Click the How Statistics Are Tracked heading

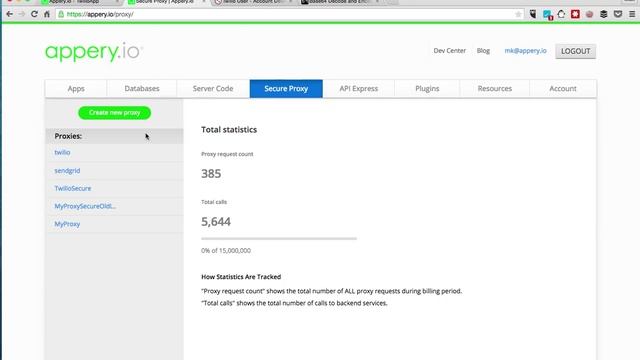tap(241, 277)
